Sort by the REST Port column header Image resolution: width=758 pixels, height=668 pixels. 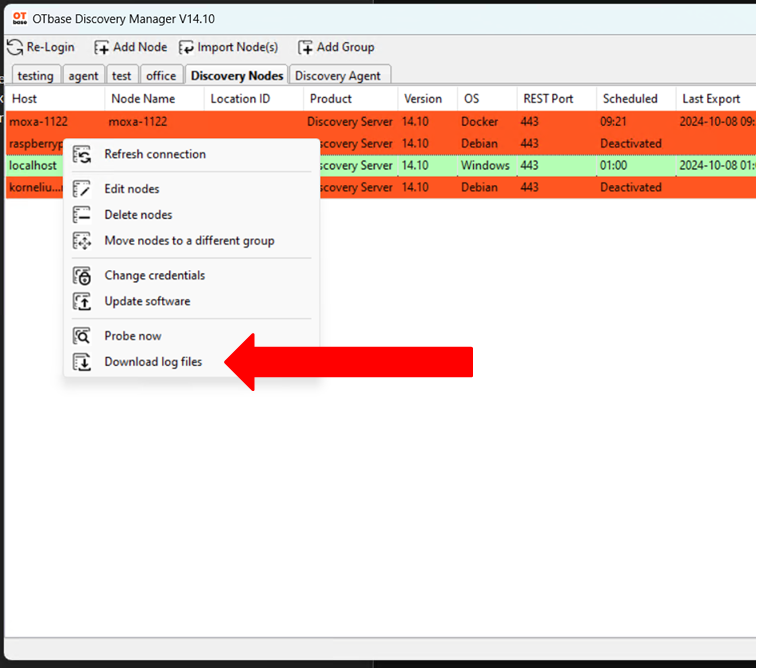tap(557, 99)
